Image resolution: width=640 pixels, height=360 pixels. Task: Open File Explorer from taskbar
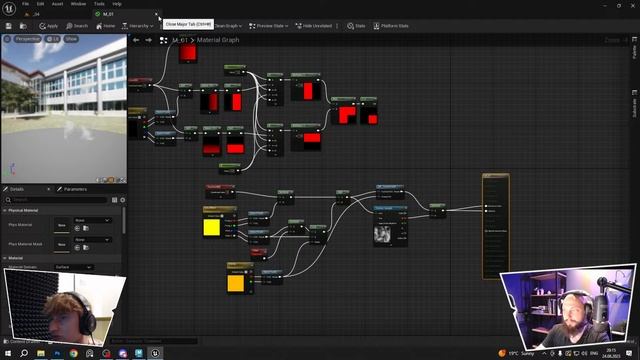40,353
